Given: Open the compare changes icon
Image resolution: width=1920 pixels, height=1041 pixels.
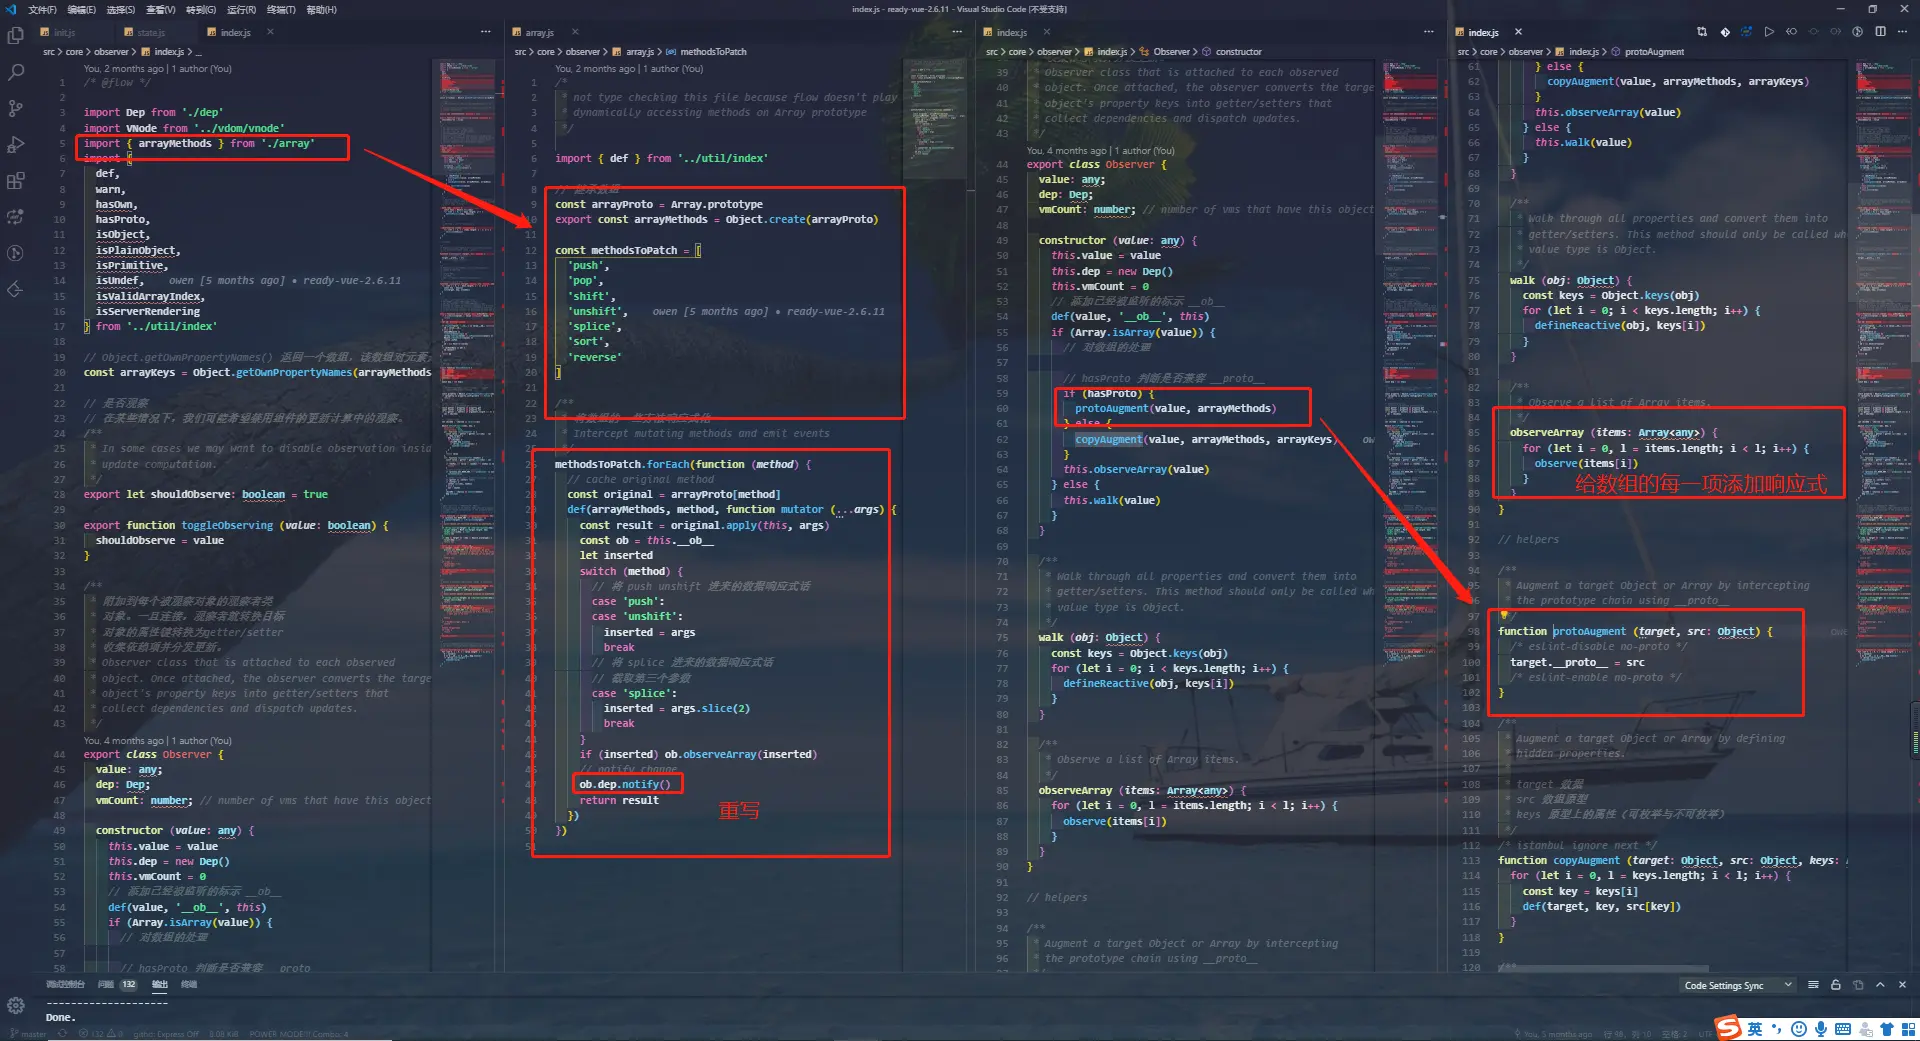Looking at the screenshot, I should point(1702,32).
